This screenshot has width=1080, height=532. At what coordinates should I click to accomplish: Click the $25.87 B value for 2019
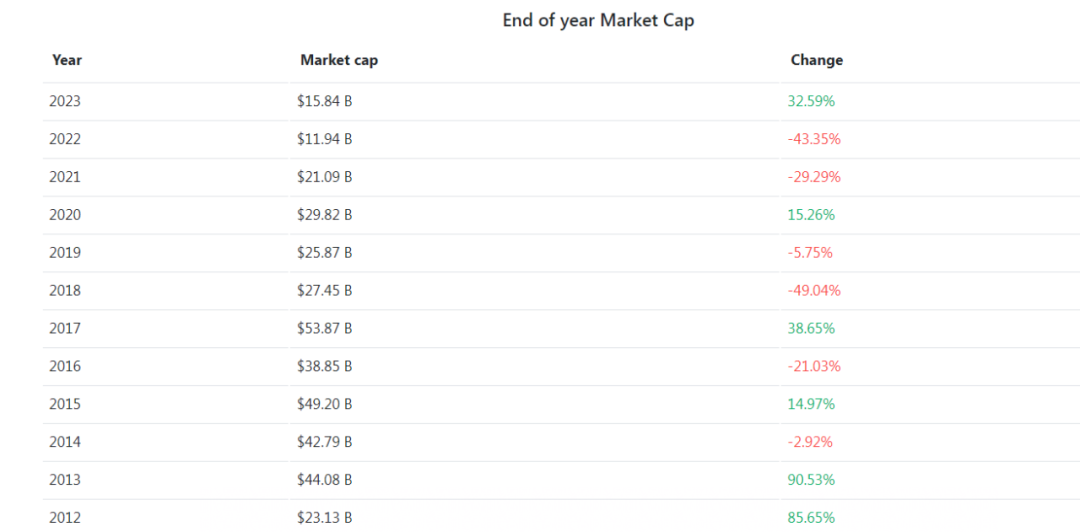pyautogui.click(x=324, y=253)
